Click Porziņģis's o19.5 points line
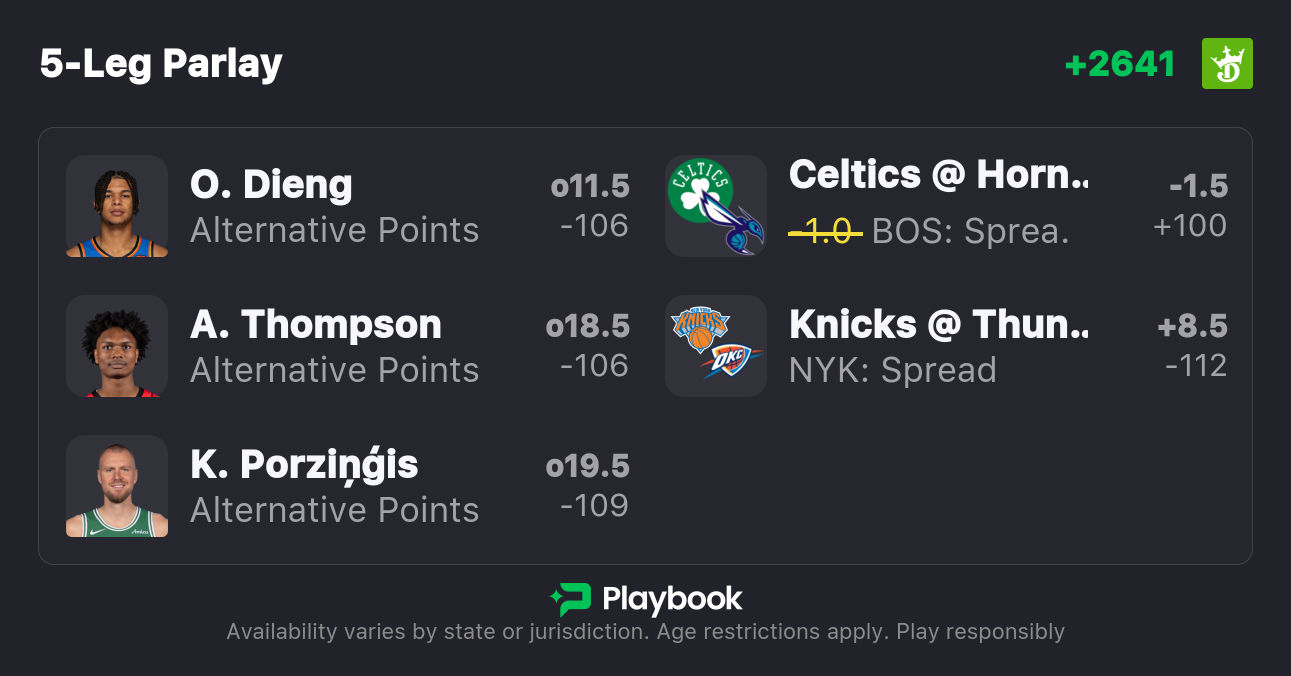The width and height of the screenshot is (1291, 676). click(588, 466)
